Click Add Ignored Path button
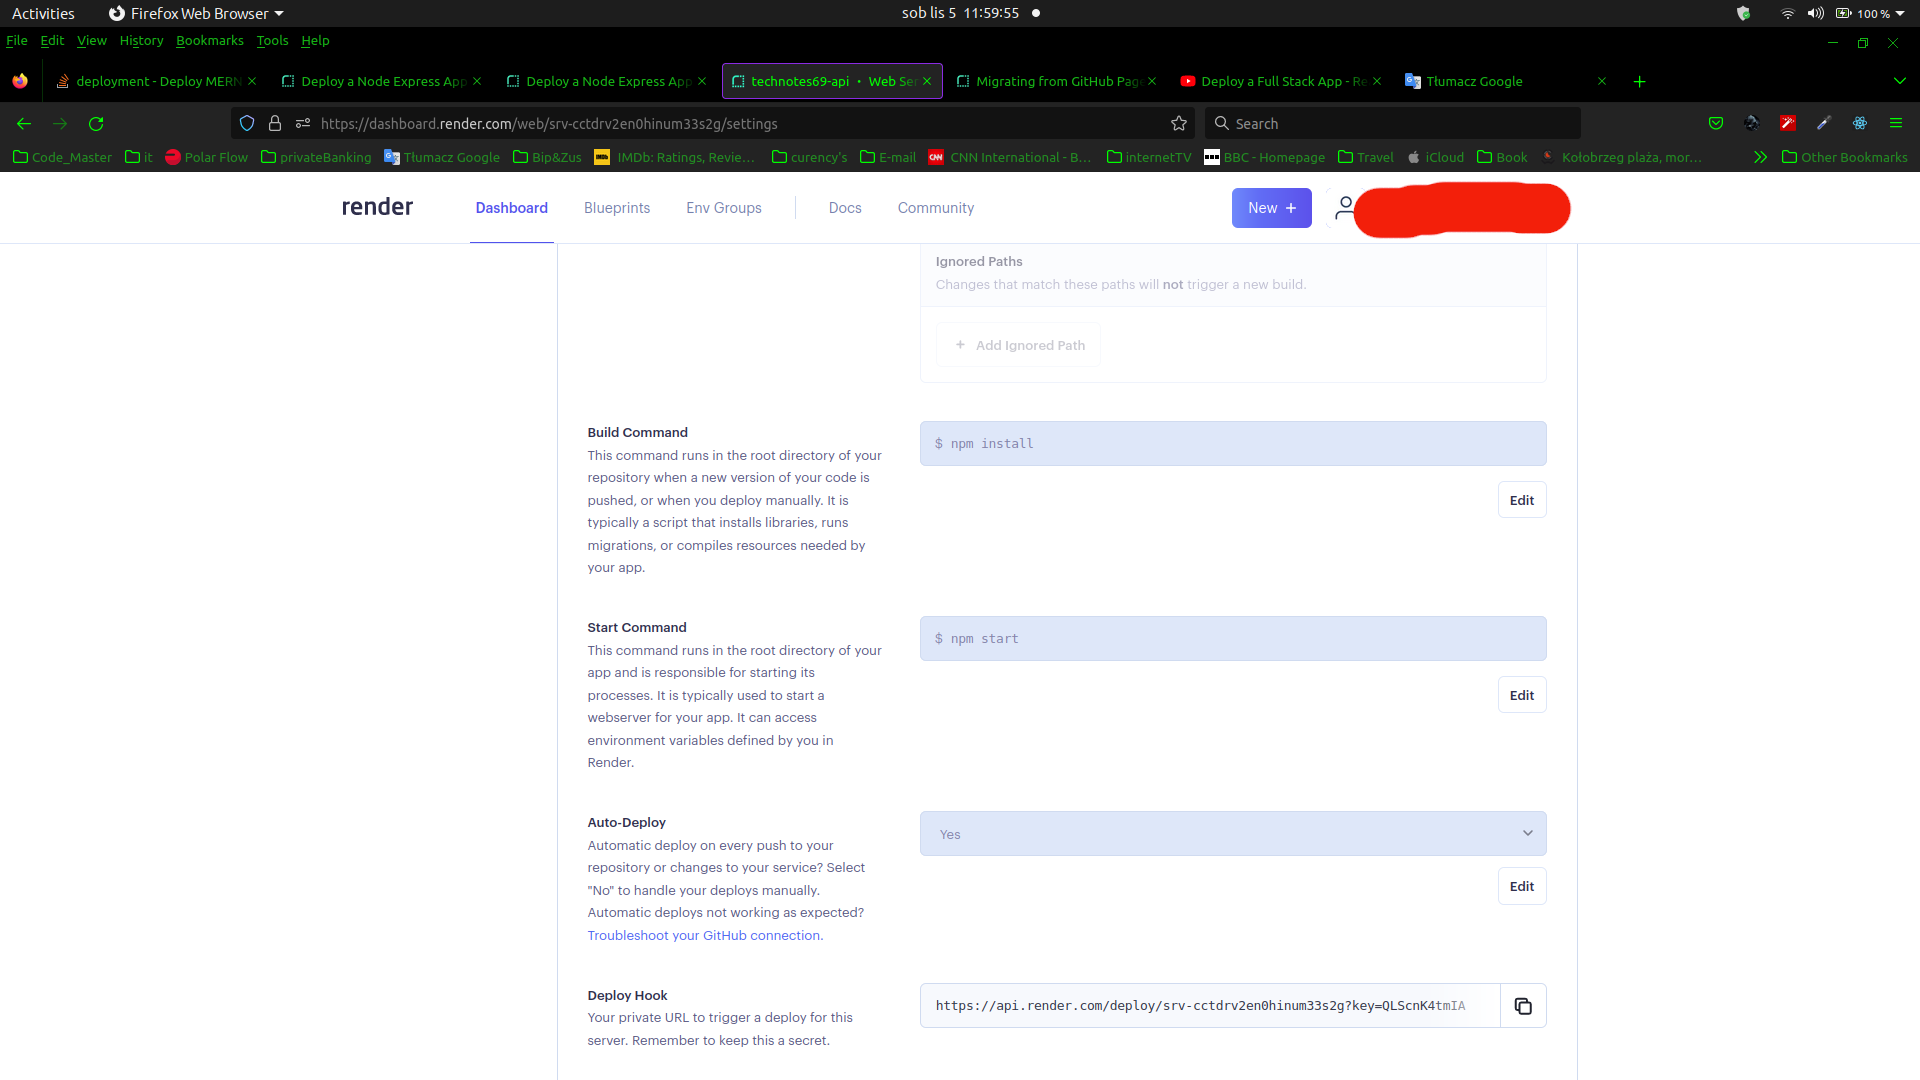The image size is (1920, 1080). click(x=1018, y=345)
